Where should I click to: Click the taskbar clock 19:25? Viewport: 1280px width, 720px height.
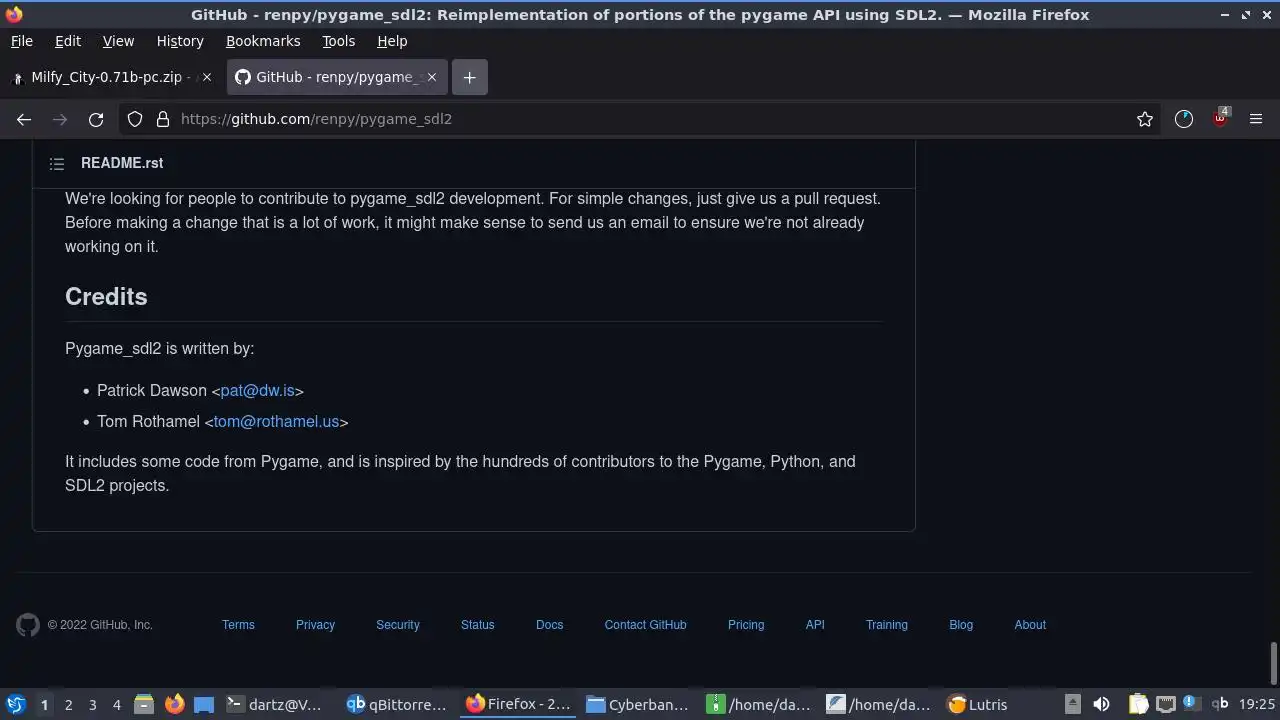pos(1257,704)
